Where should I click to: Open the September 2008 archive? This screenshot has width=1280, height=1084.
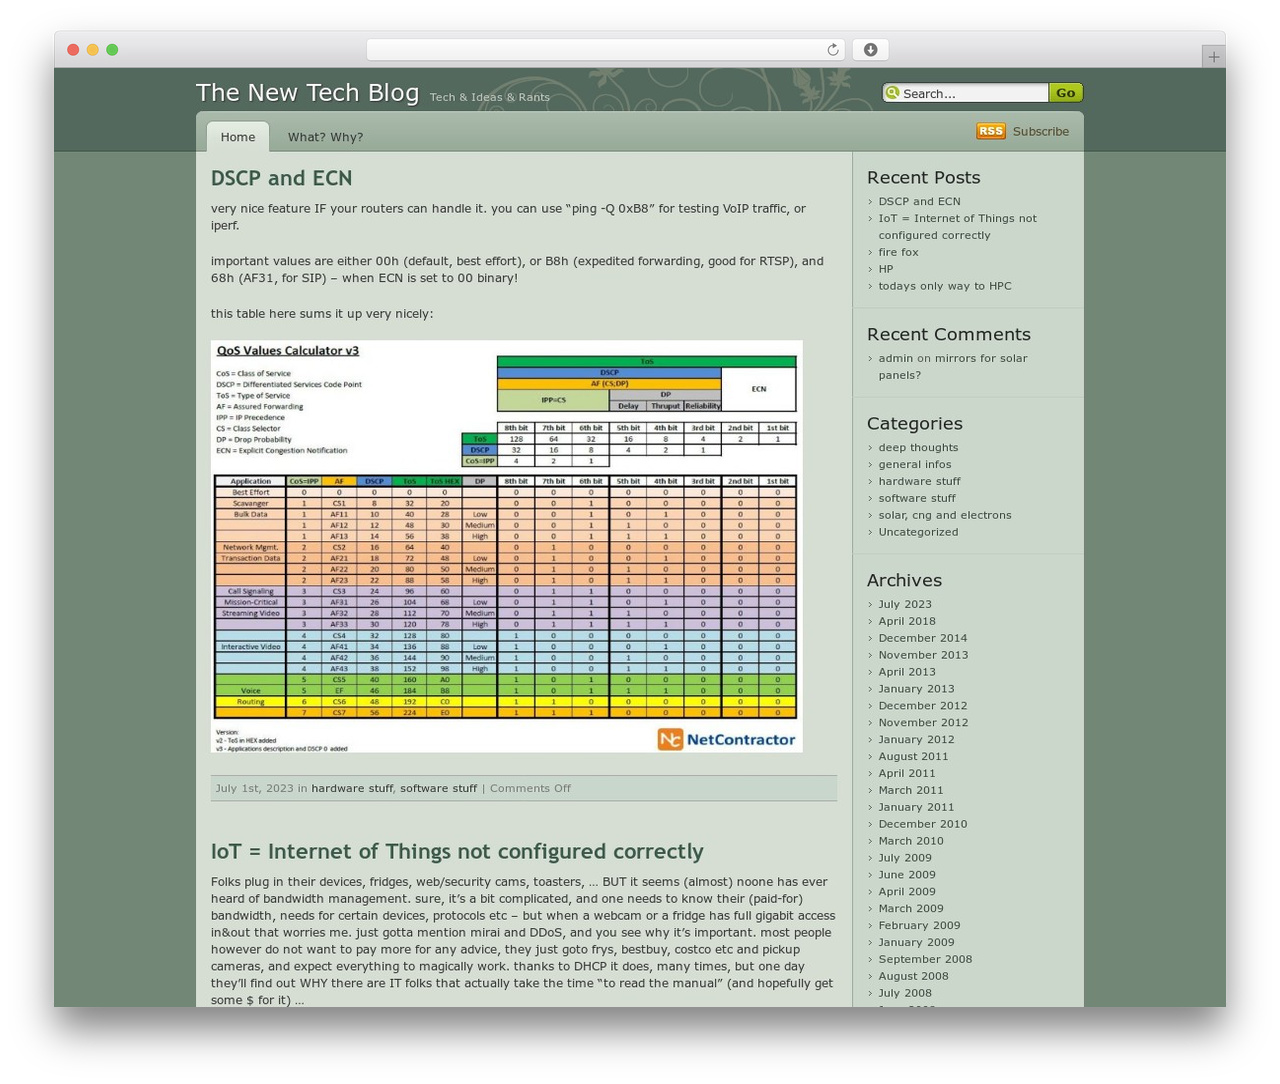tap(925, 959)
